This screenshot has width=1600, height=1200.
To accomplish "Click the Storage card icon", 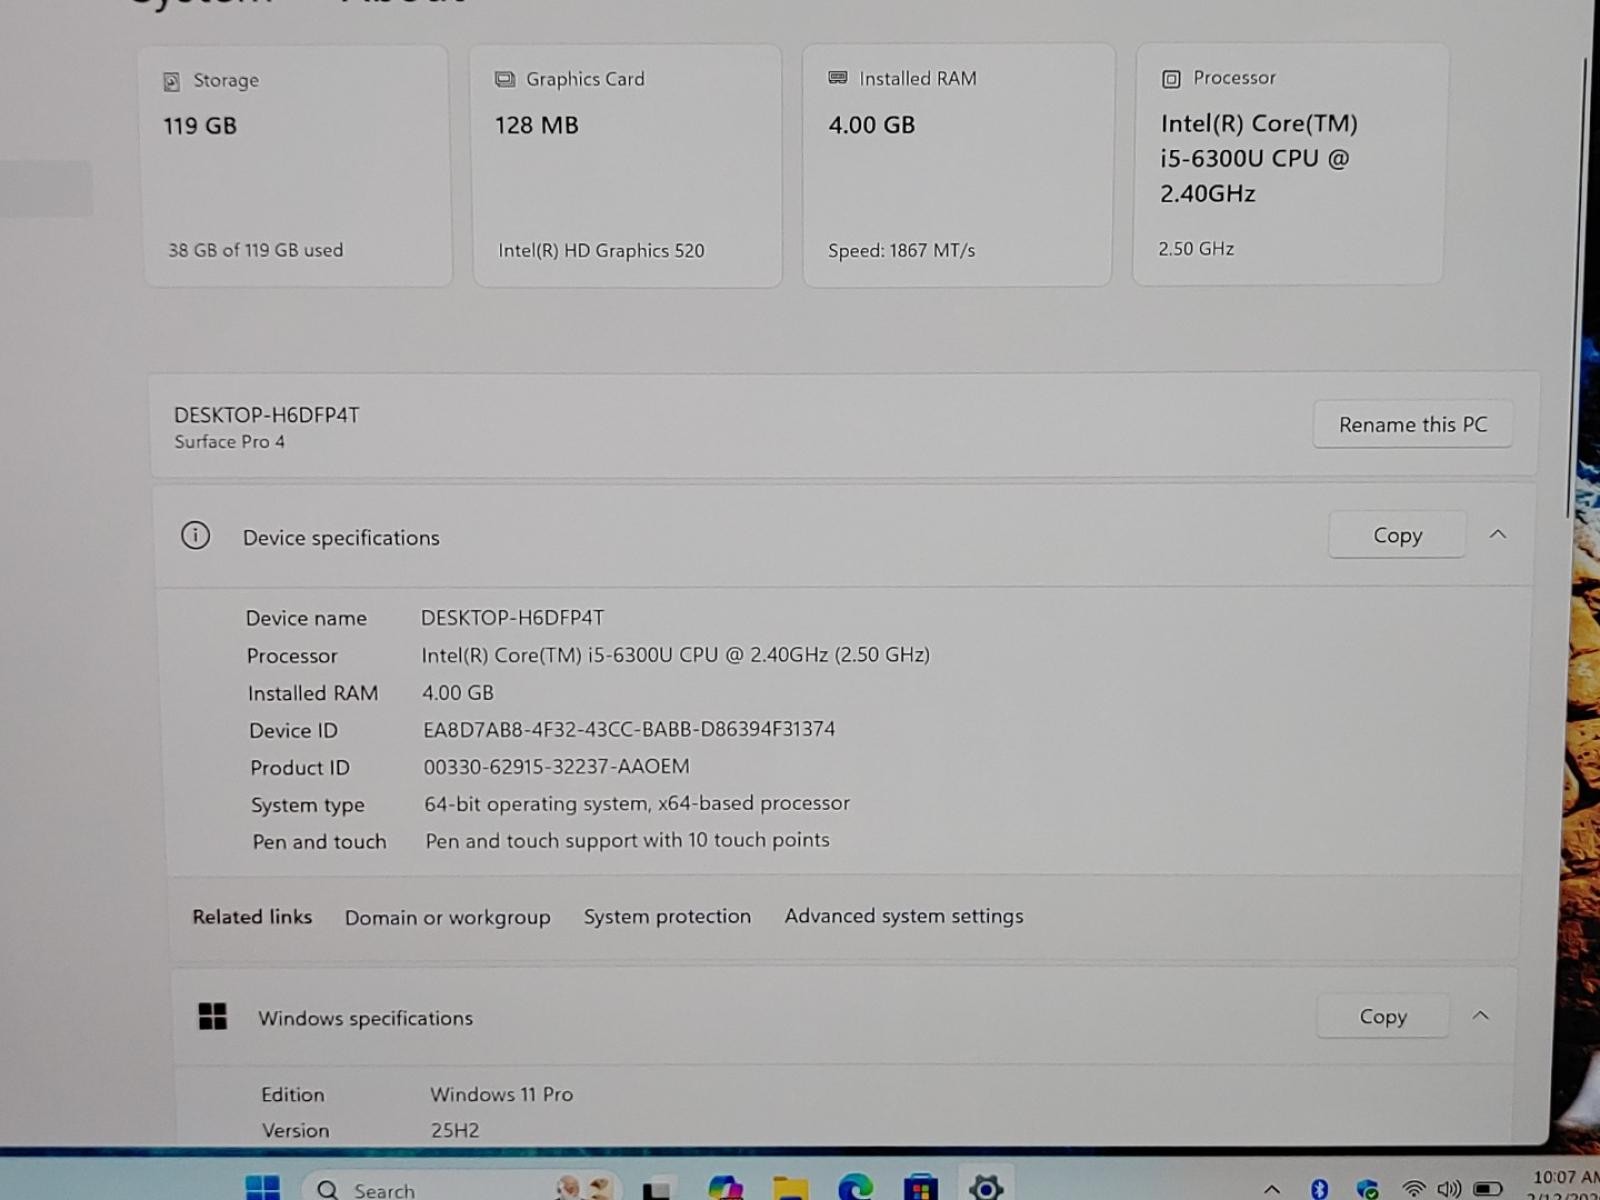I will (x=172, y=81).
